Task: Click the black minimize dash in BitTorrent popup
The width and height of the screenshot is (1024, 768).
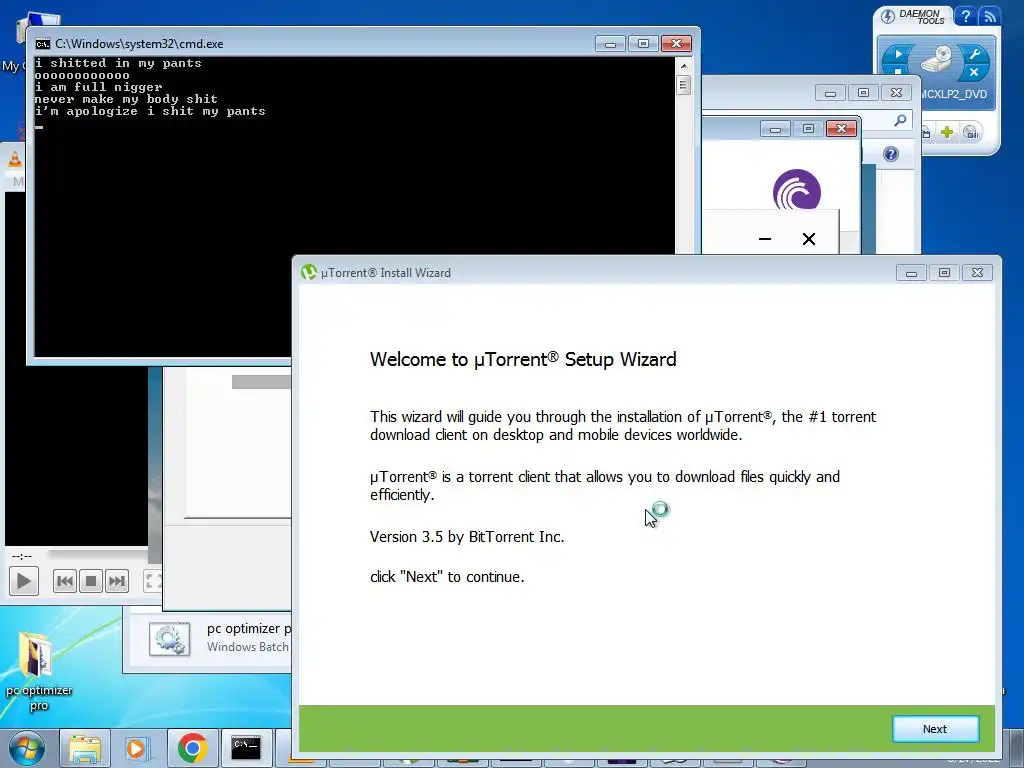Action: point(765,239)
